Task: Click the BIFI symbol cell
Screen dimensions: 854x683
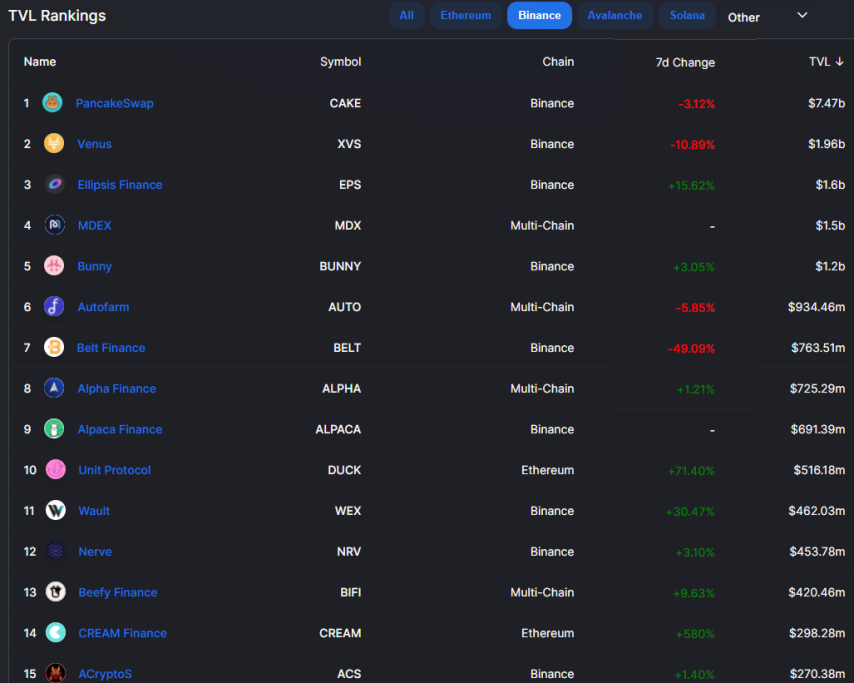Action: pos(350,592)
